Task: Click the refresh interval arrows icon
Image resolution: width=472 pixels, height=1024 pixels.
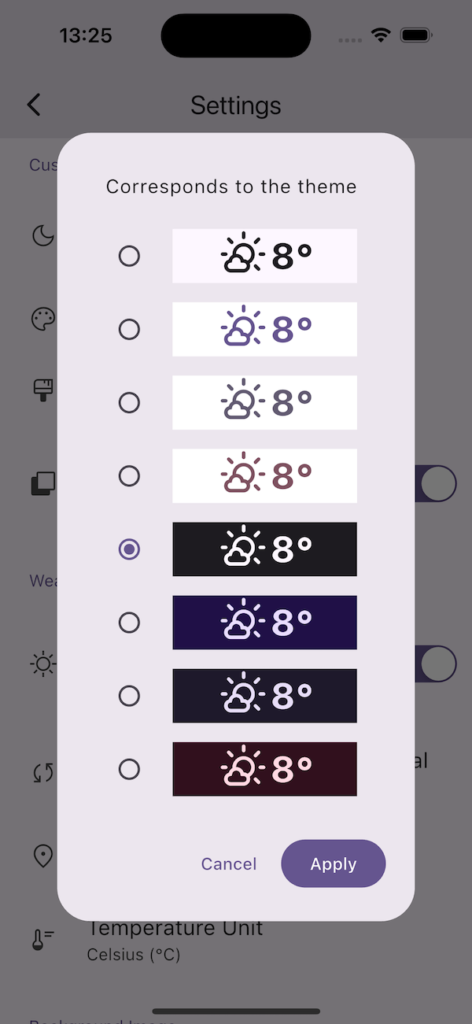Action: [x=43, y=773]
